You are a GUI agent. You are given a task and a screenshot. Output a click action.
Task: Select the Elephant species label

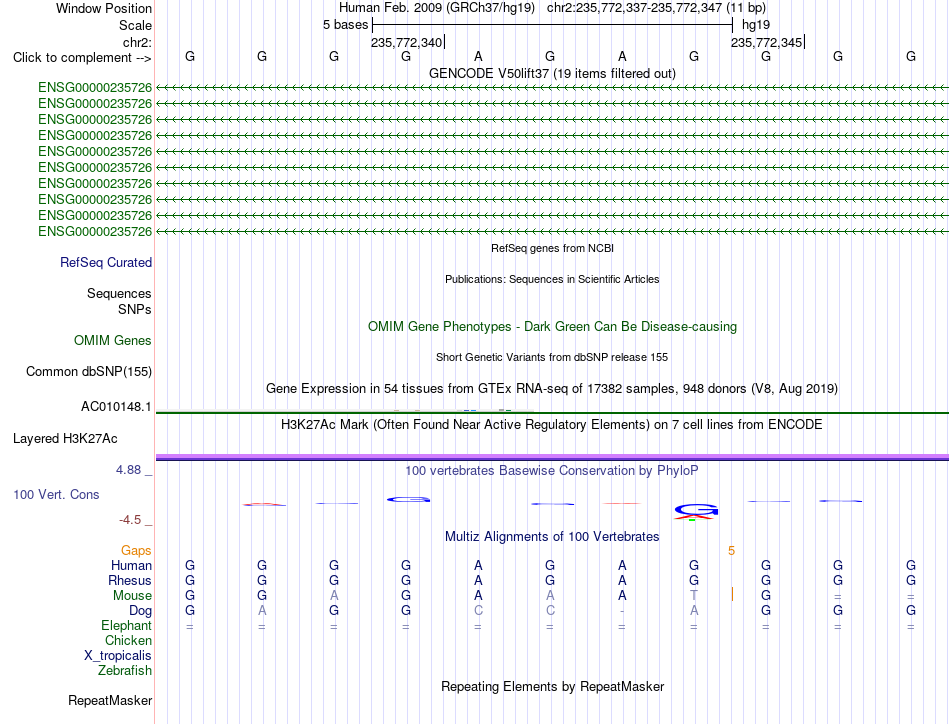(127, 625)
